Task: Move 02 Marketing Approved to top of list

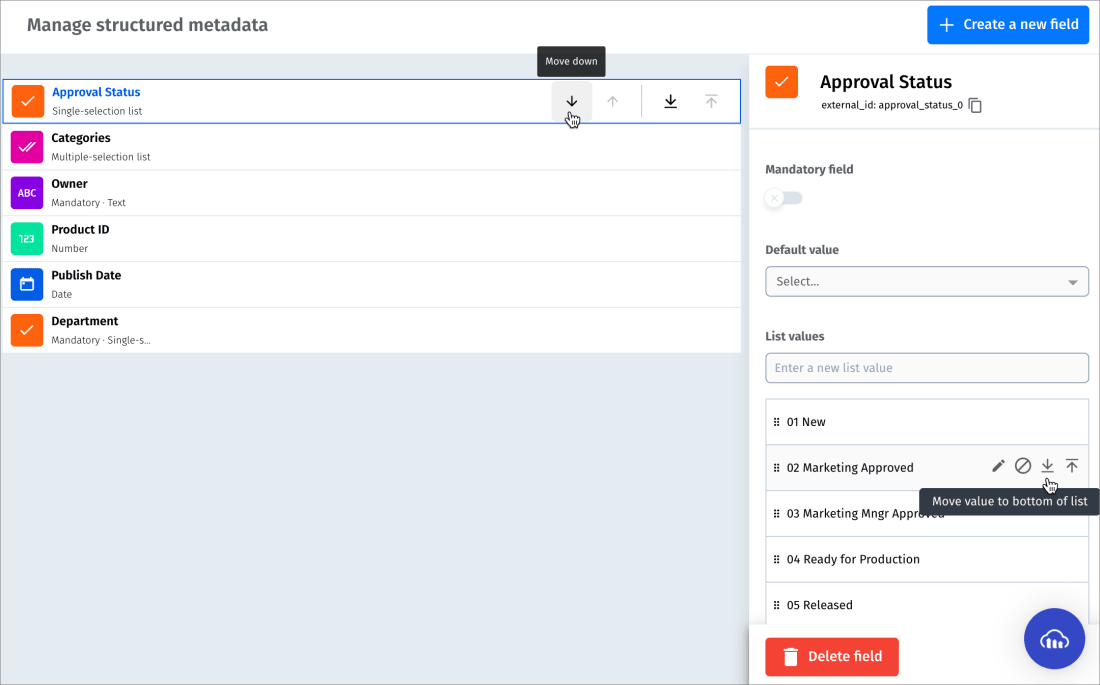Action: (1072, 466)
